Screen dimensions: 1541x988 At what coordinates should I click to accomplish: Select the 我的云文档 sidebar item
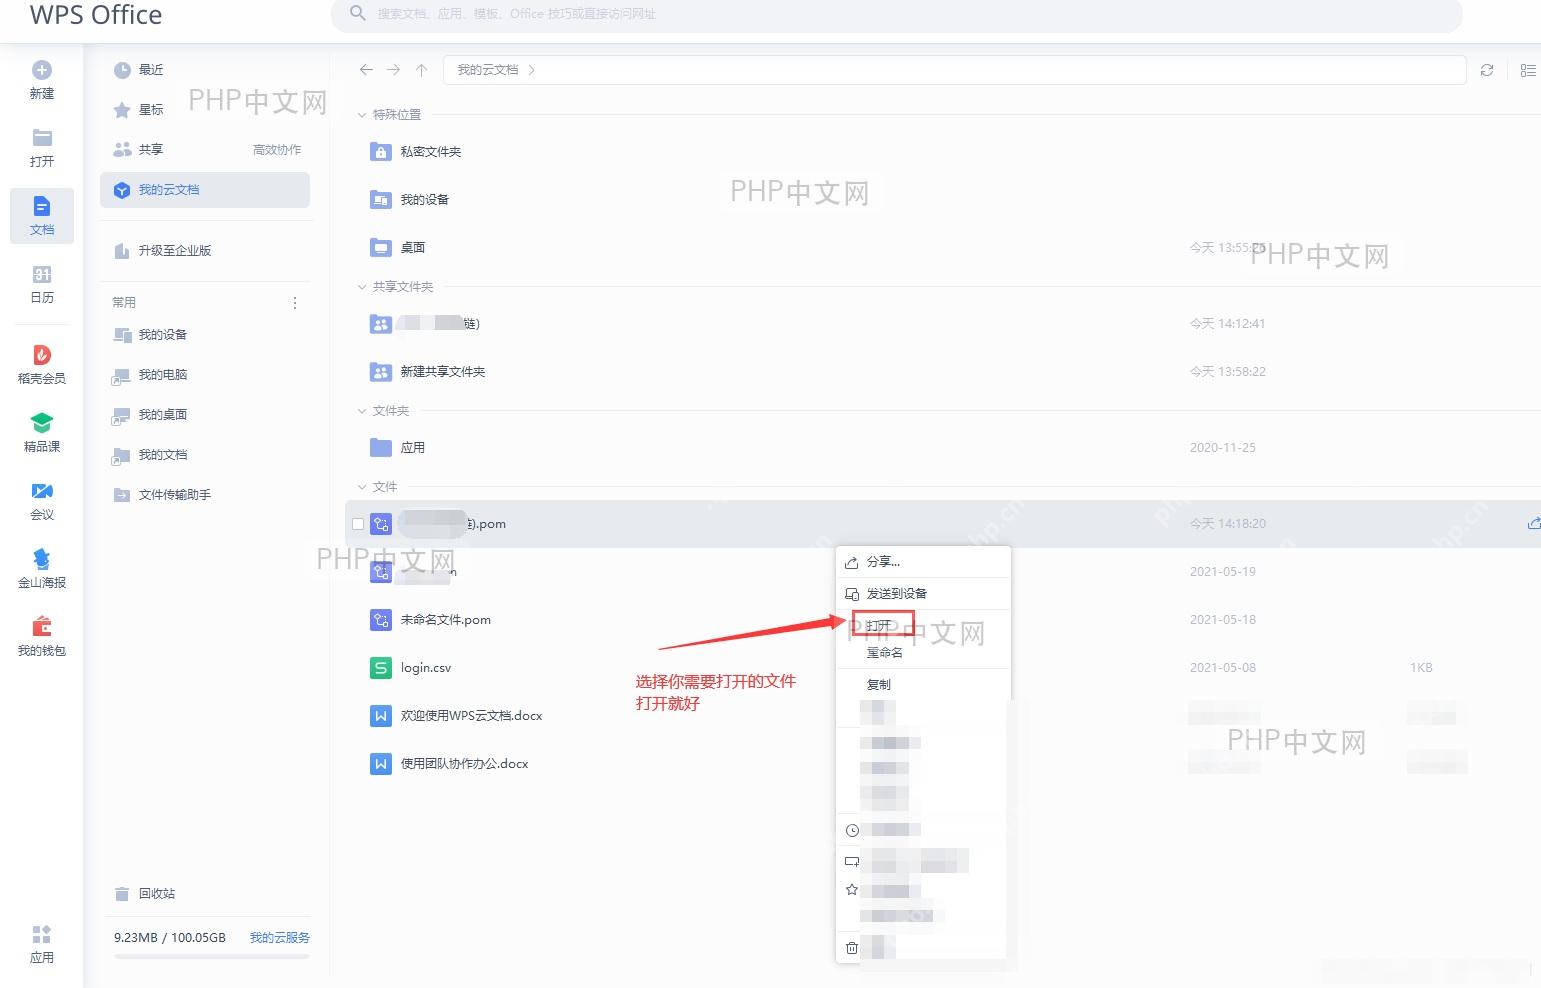click(205, 190)
